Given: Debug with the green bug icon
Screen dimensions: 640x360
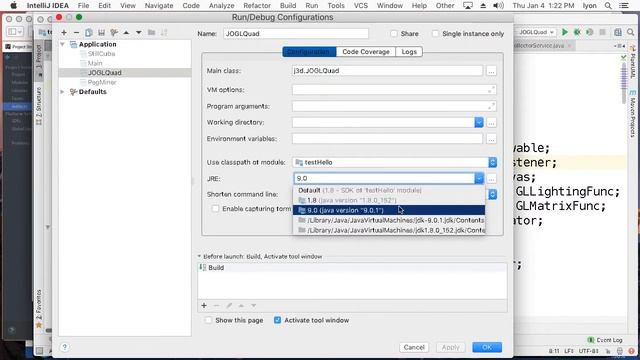Looking at the screenshot, I should point(577,32).
